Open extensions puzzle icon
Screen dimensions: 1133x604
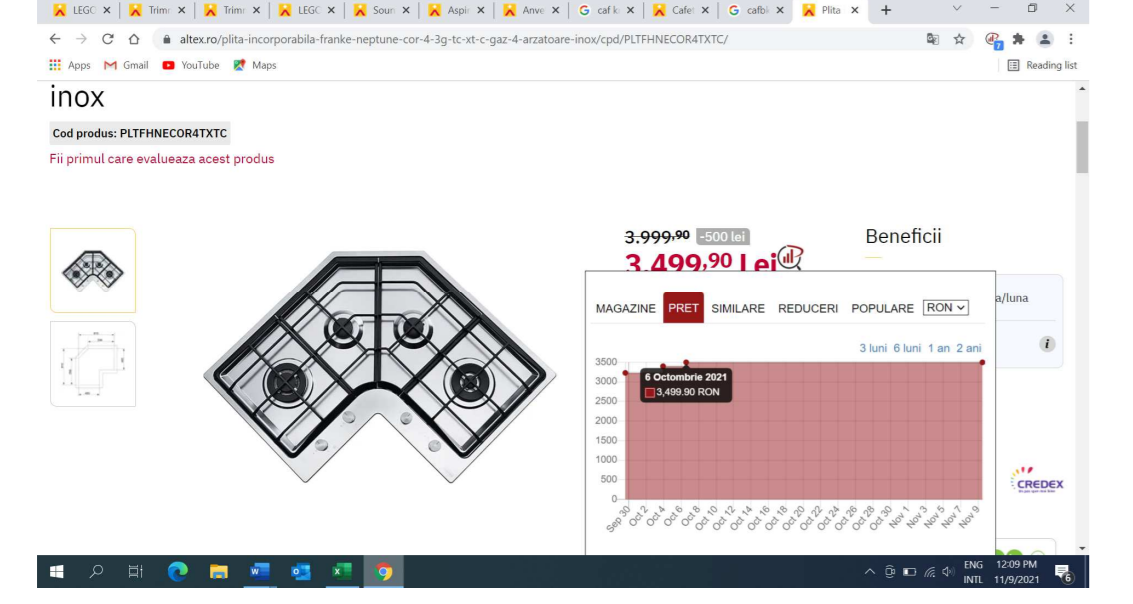(1019, 39)
